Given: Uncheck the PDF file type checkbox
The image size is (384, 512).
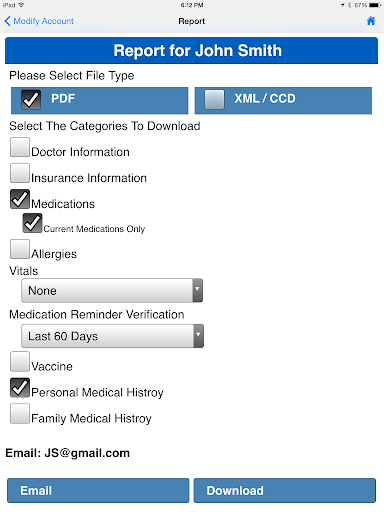Looking at the screenshot, I should [x=31, y=99].
